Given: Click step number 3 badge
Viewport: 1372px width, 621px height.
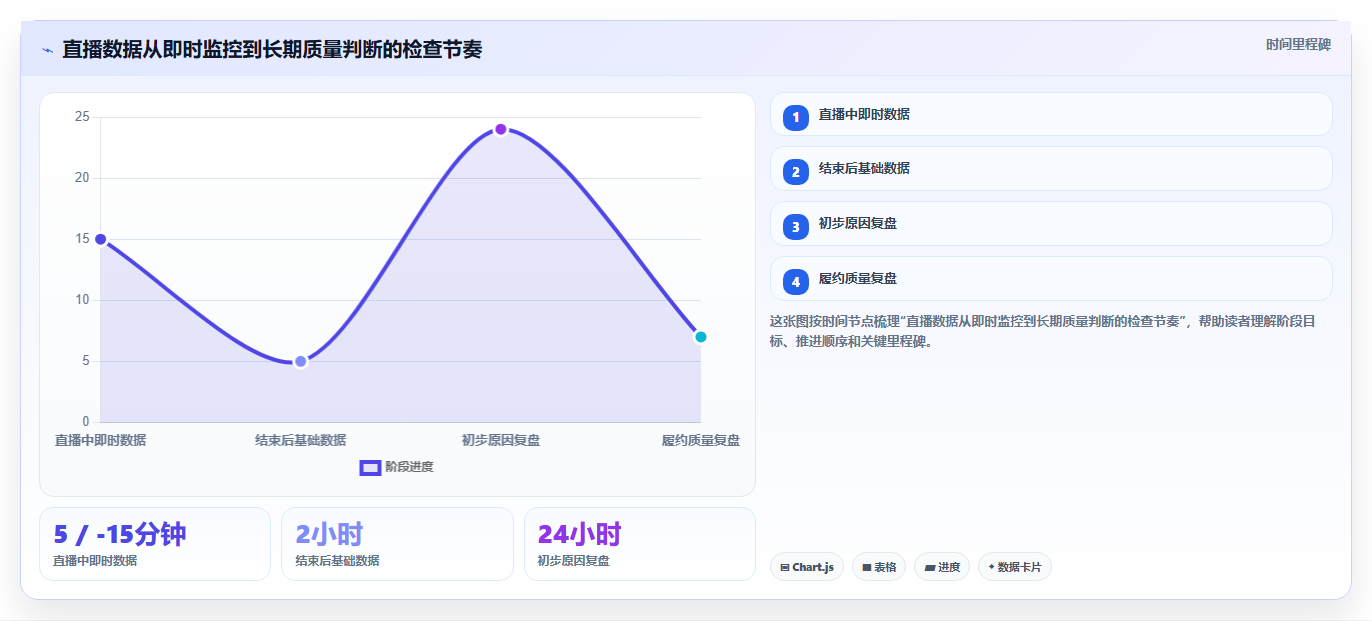Looking at the screenshot, I should click(796, 227).
